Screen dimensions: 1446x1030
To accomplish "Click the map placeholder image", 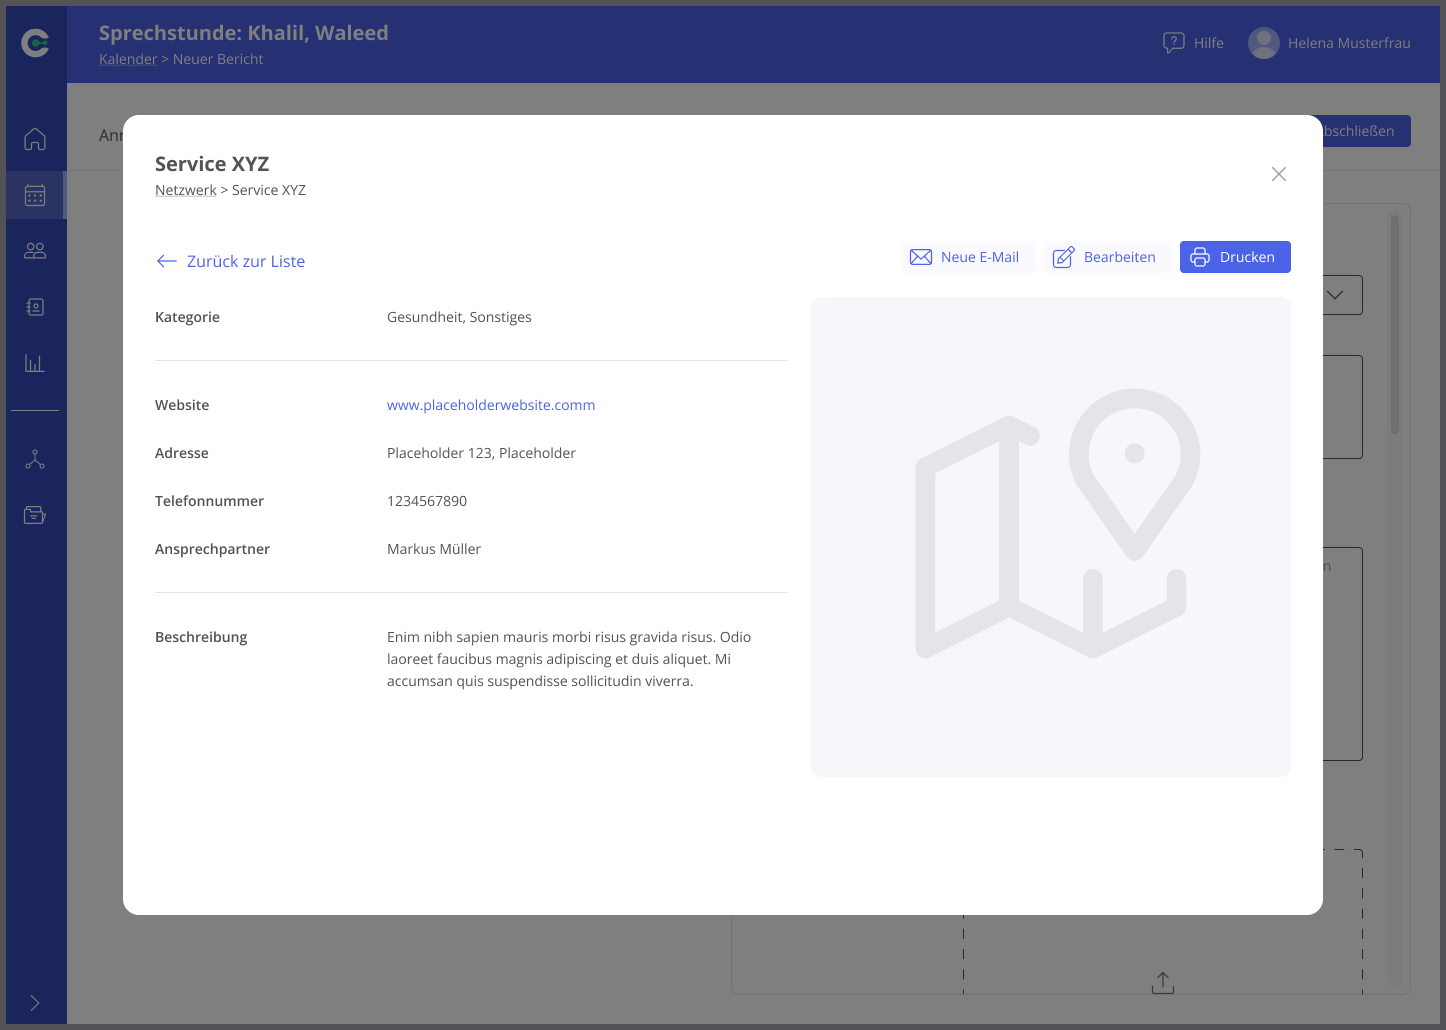I will (x=1051, y=537).
